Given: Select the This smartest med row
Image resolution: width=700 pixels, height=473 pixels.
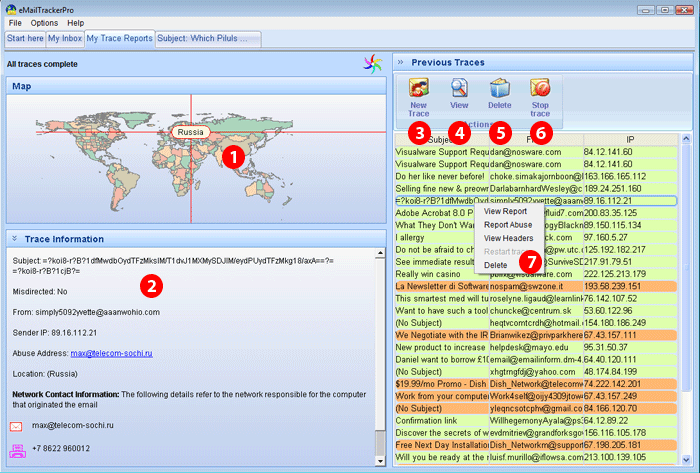Looking at the screenshot, I should (536, 299).
